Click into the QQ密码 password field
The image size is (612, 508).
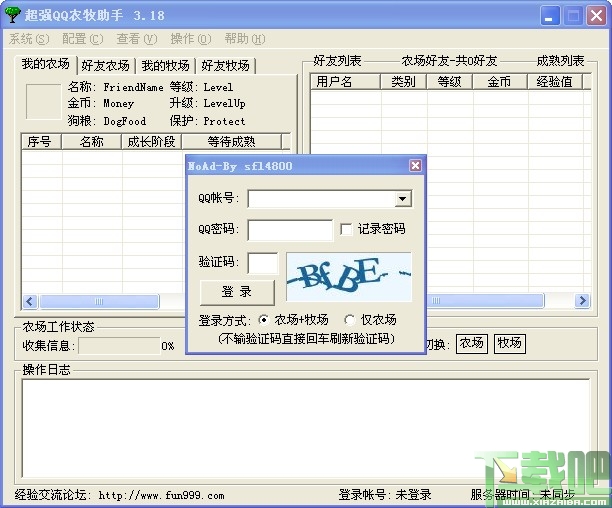point(290,230)
